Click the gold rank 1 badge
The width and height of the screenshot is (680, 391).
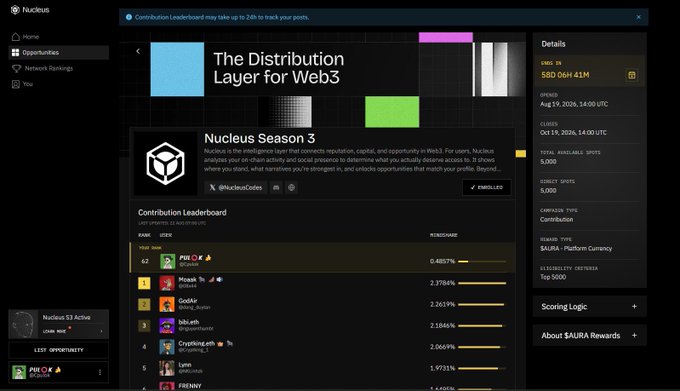point(144,283)
